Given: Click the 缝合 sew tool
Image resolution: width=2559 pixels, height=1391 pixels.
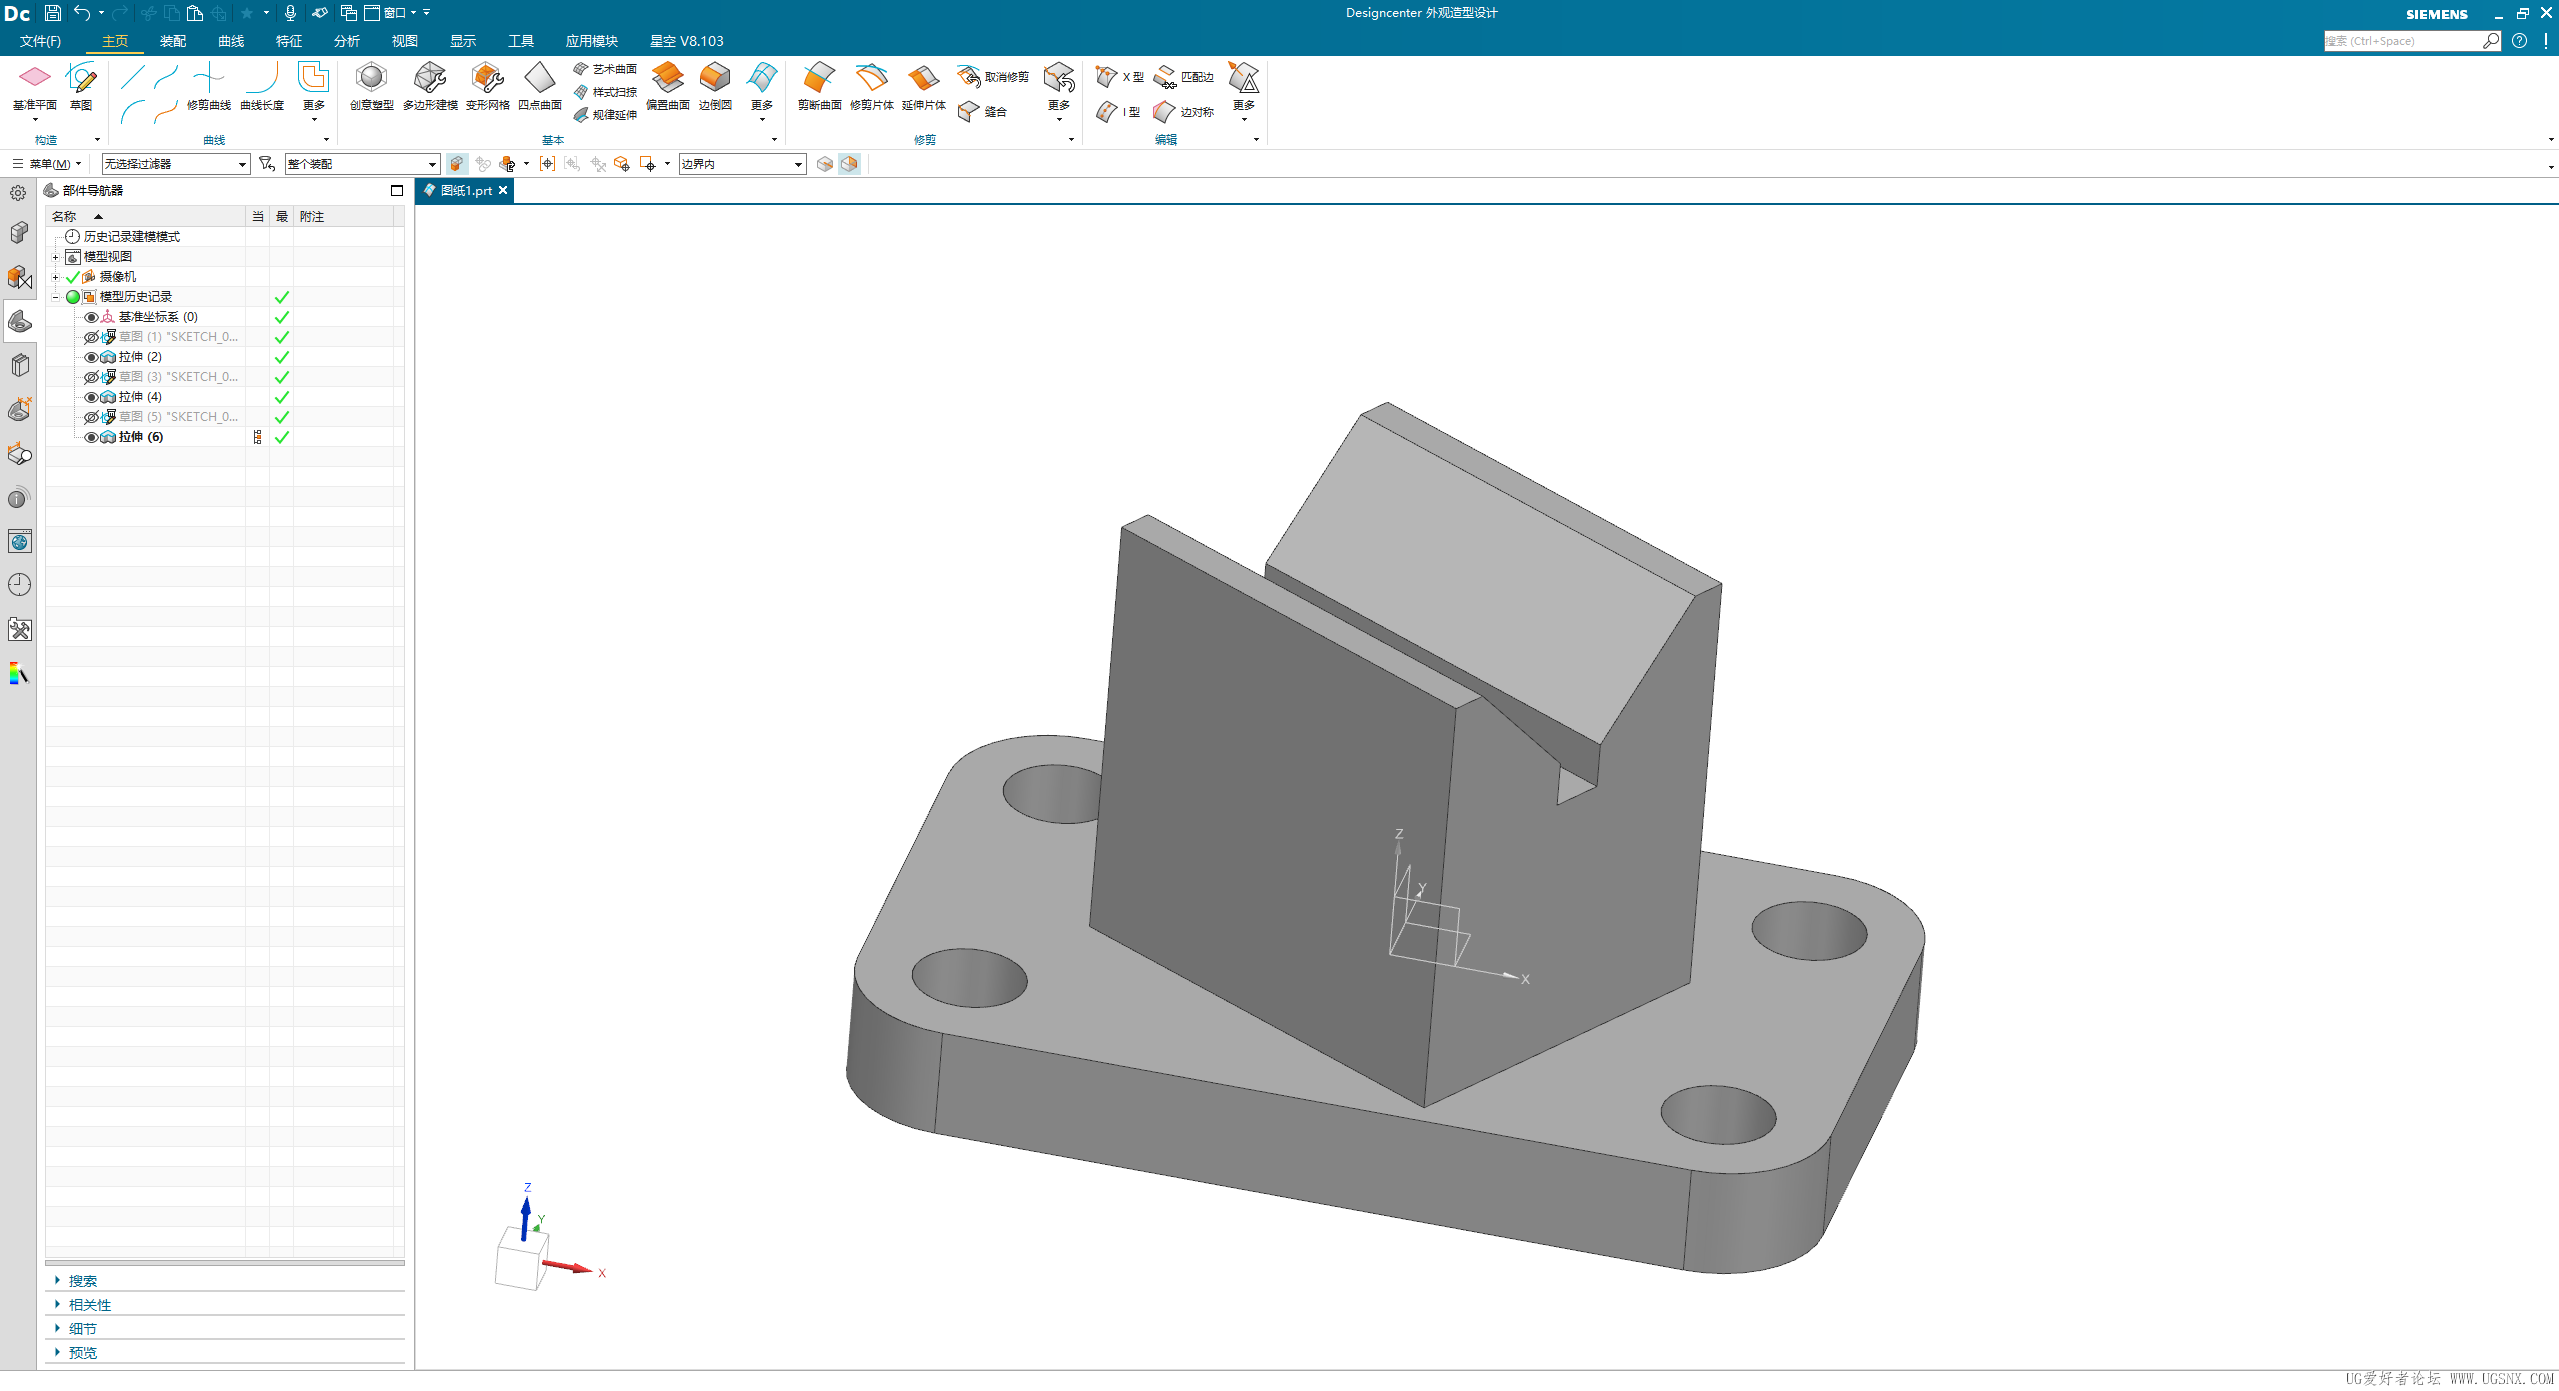Looking at the screenshot, I should pyautogui.click(x=982, y=111).
